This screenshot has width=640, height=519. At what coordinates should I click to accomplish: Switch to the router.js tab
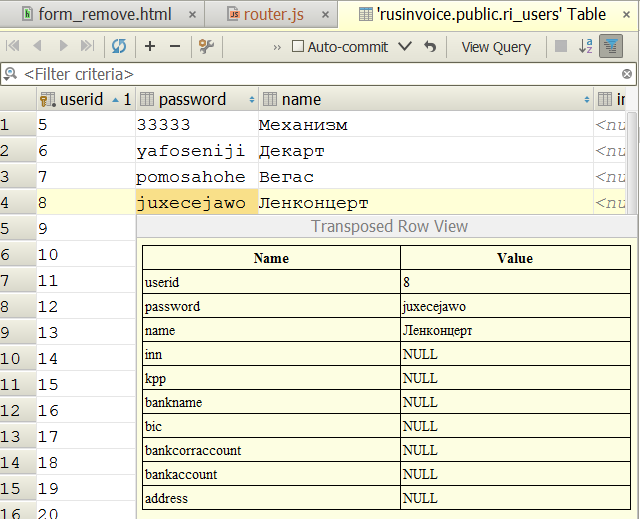pos(271,15)
